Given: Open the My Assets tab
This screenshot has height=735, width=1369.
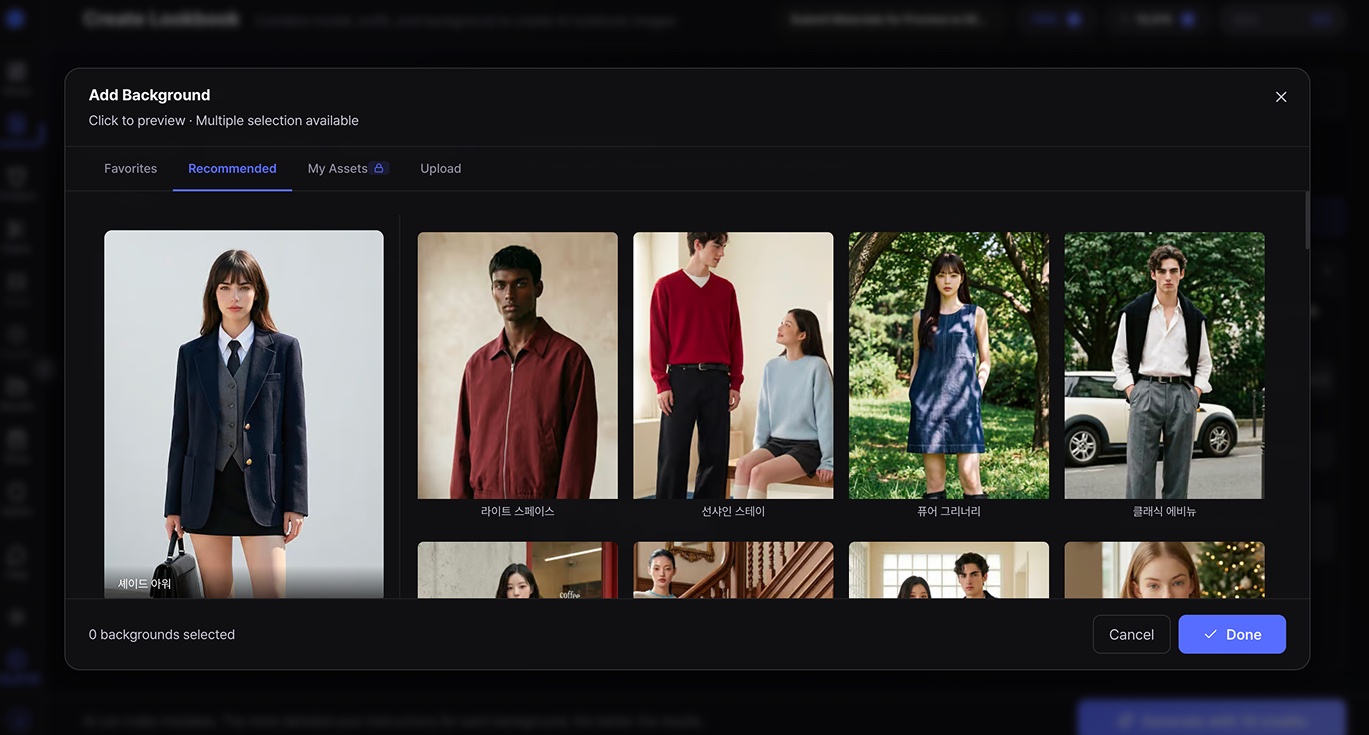Looking at the screenshot, I should click(x=347, y=168).
